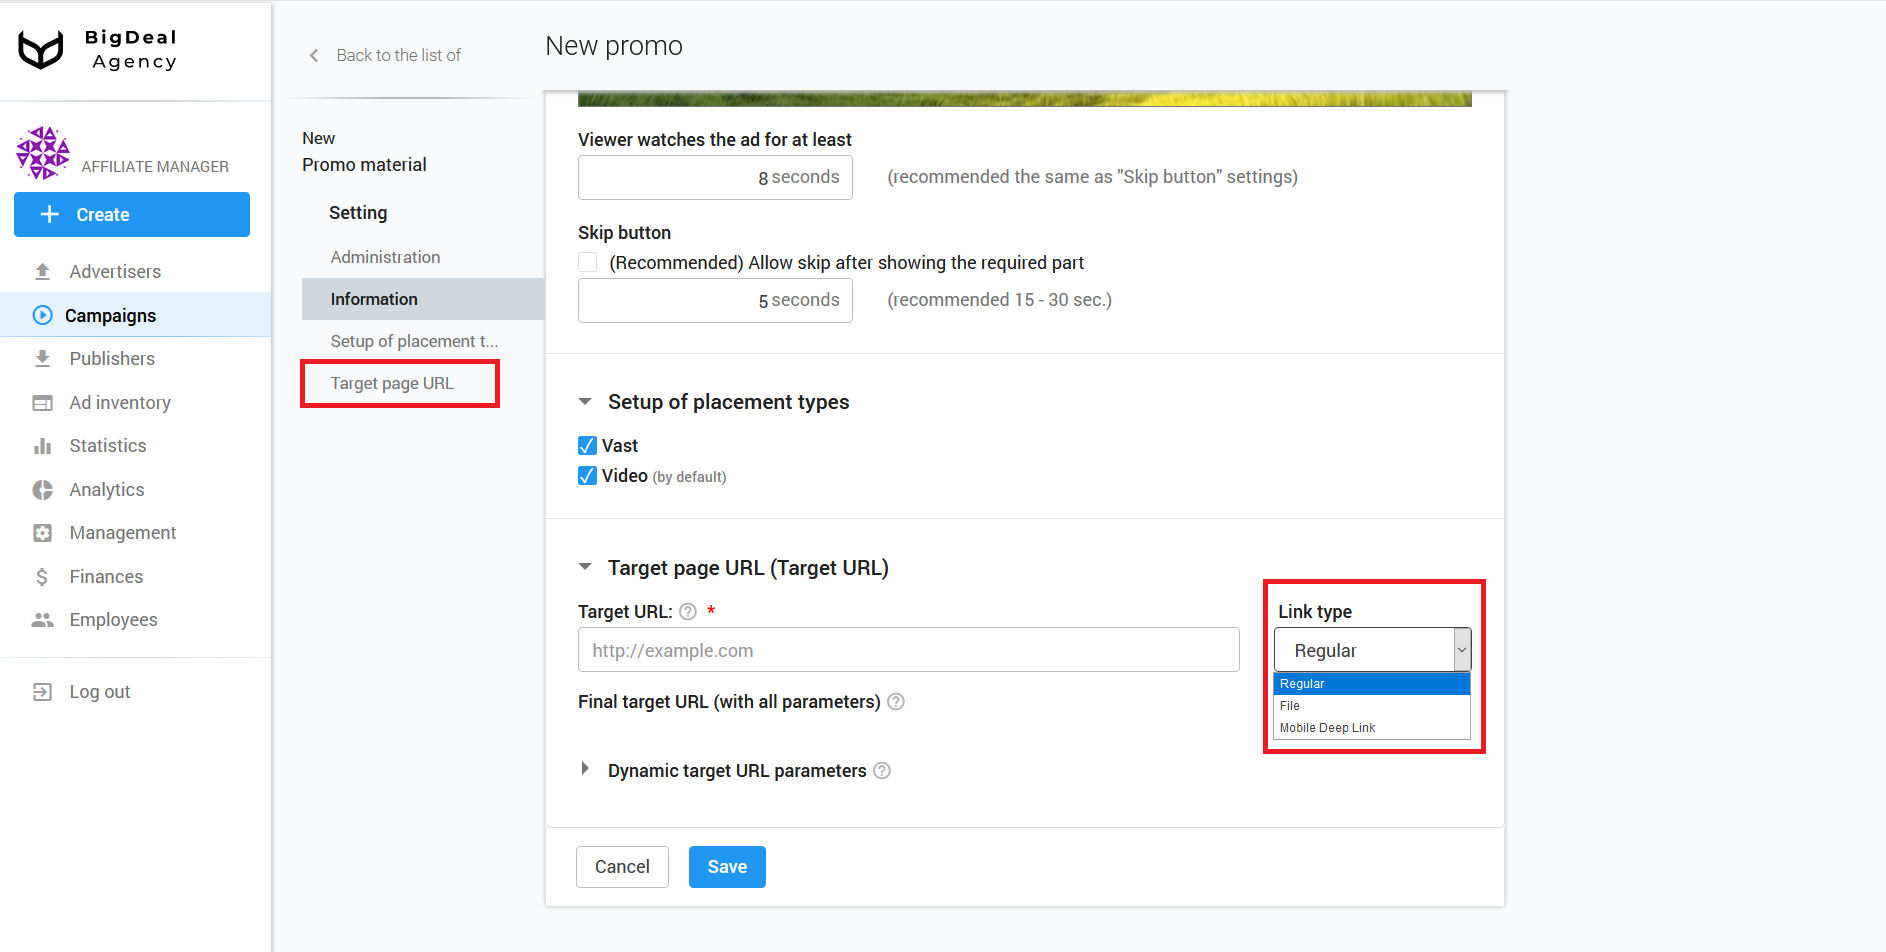Click the Advertisers upload icon
Viewport: 1886px width, 952px height.
coord(42,272)
